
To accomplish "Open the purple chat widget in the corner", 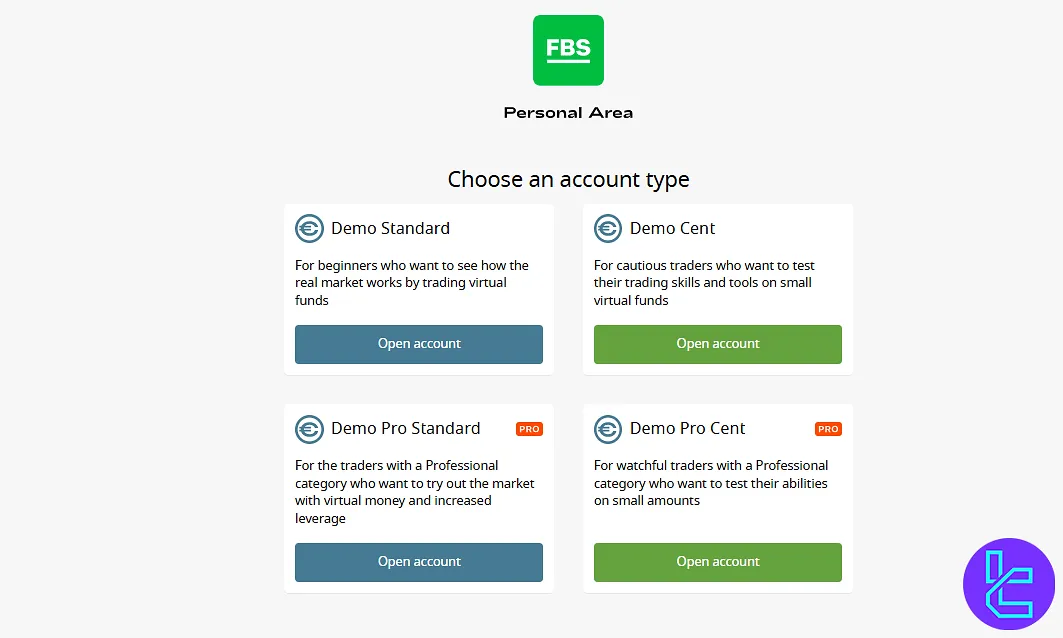I will pos(1008,584).
